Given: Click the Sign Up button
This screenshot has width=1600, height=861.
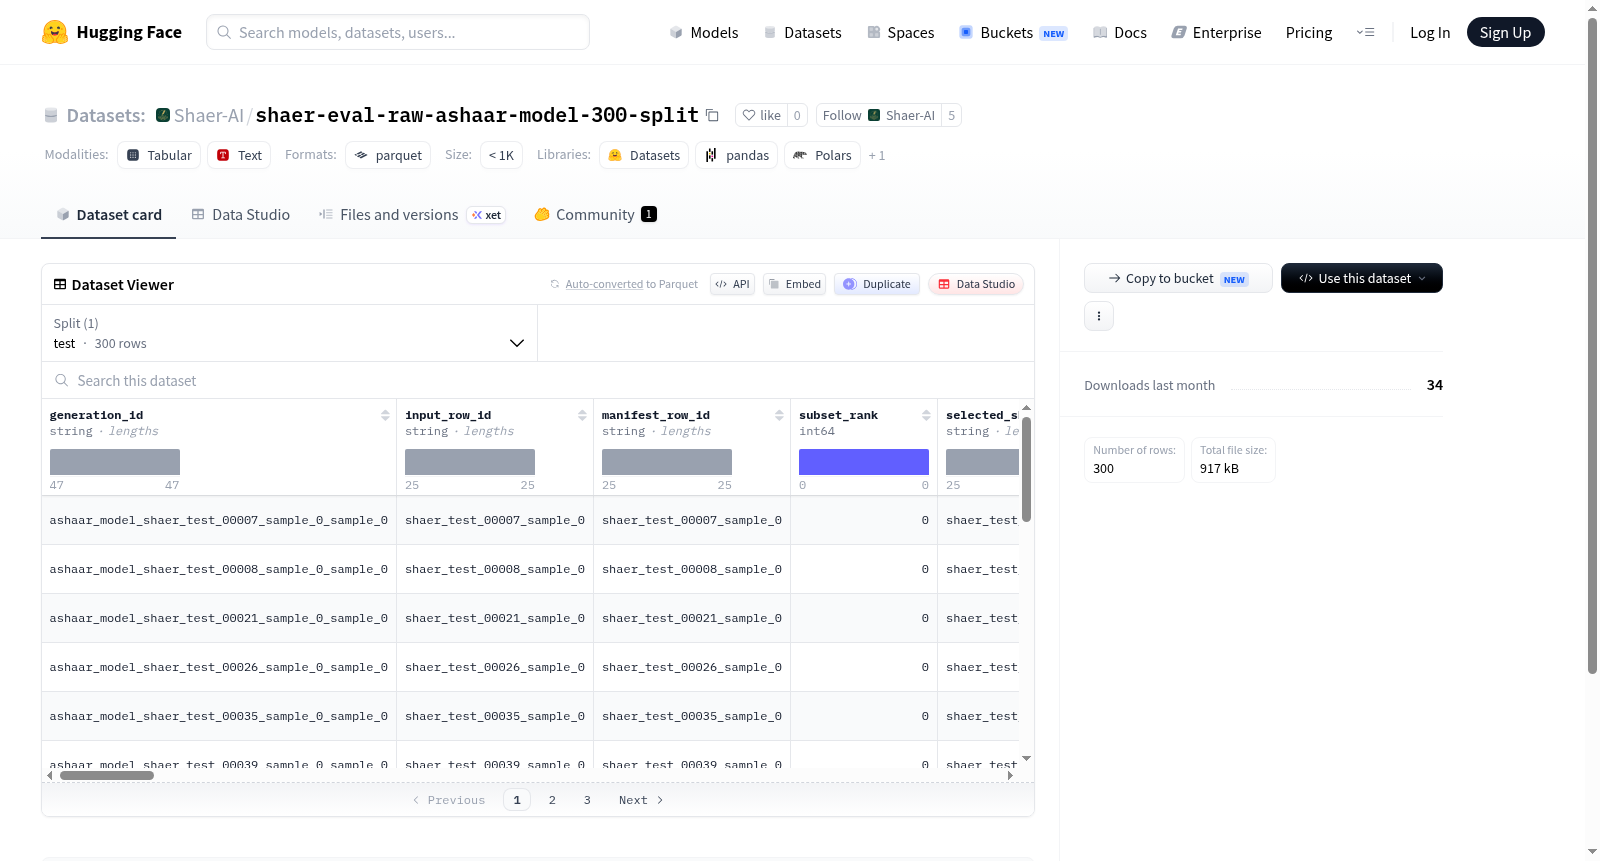Looking at the screenshot, I should [x=1505, y=32].
